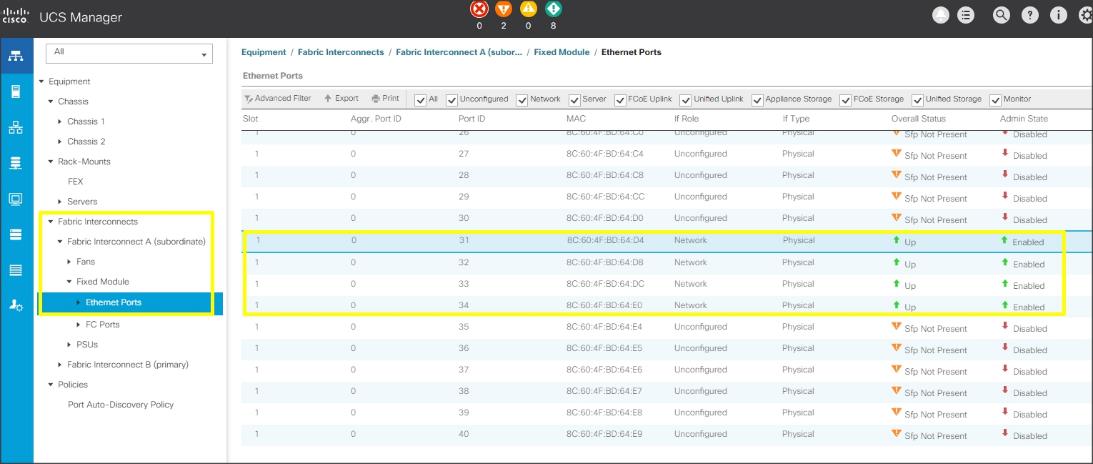Expand Fabric Interconnect B (primary) node
Viewport: 1093px width, 464px height.
pyautogui.click(x=61, y=364)
